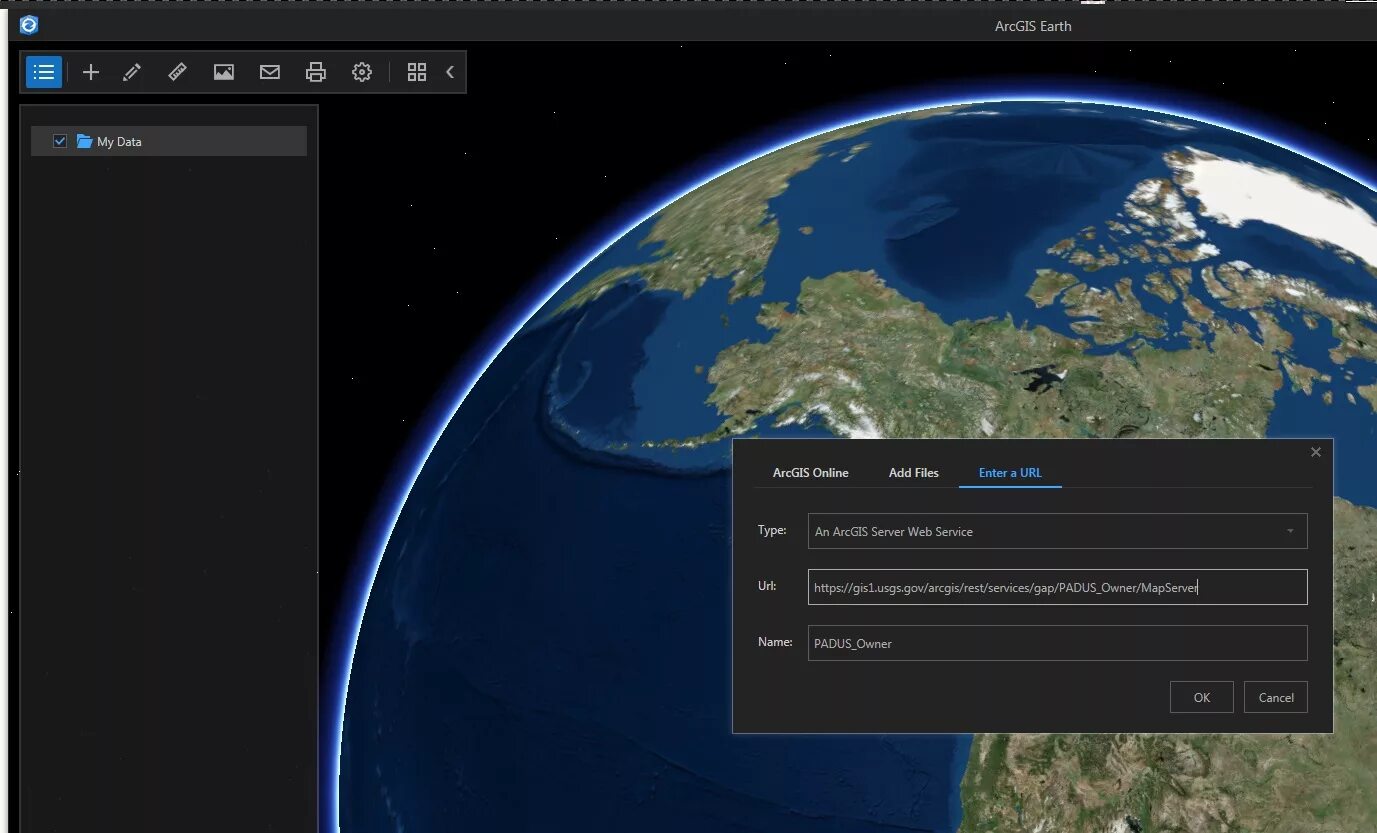1377x833 pixels.
Task: Click the Cancel button
Action: coord(1275,698)
